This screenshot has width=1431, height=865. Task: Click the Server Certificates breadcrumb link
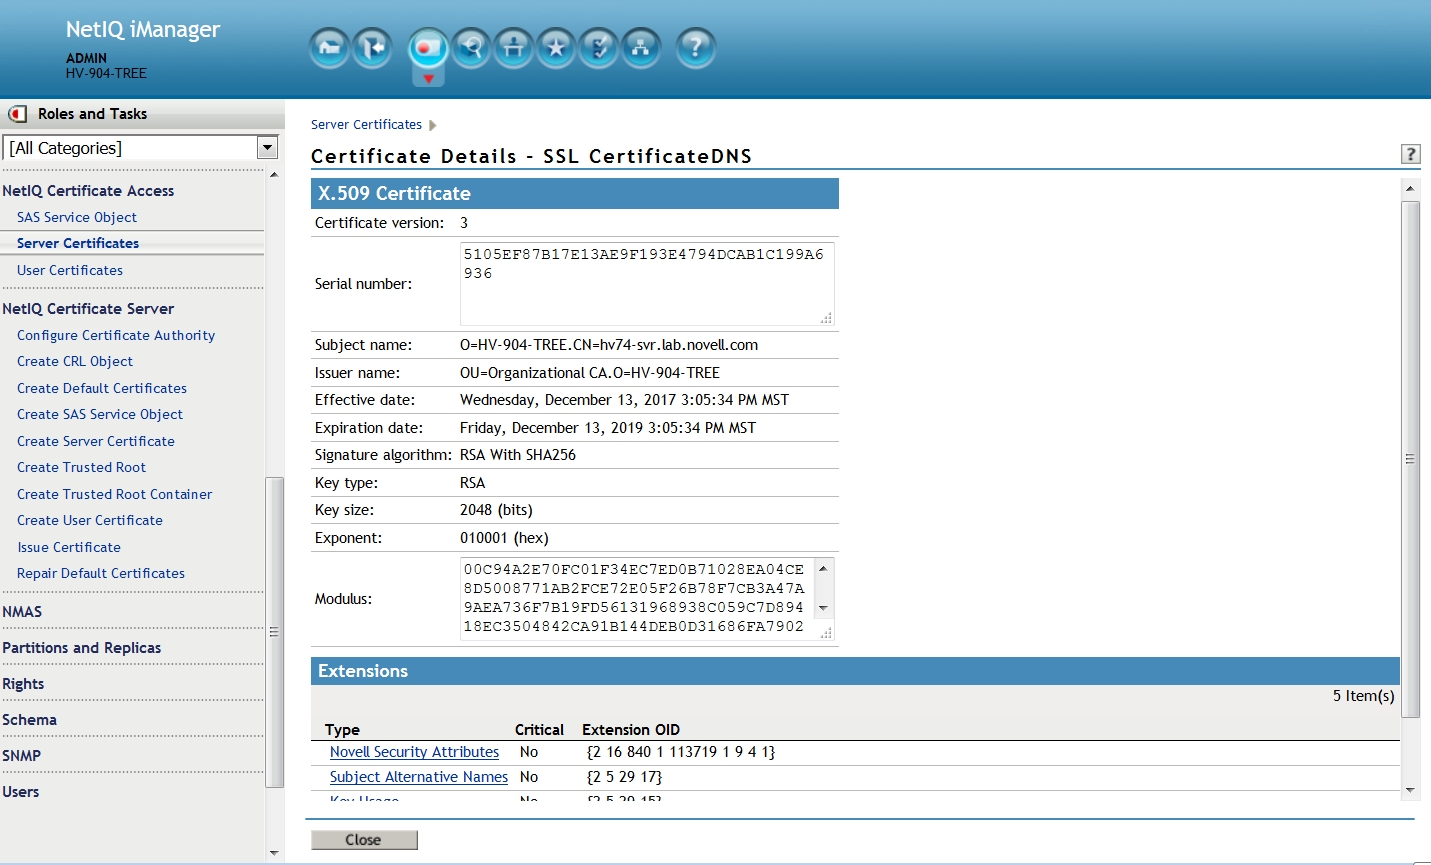(366, 125)
